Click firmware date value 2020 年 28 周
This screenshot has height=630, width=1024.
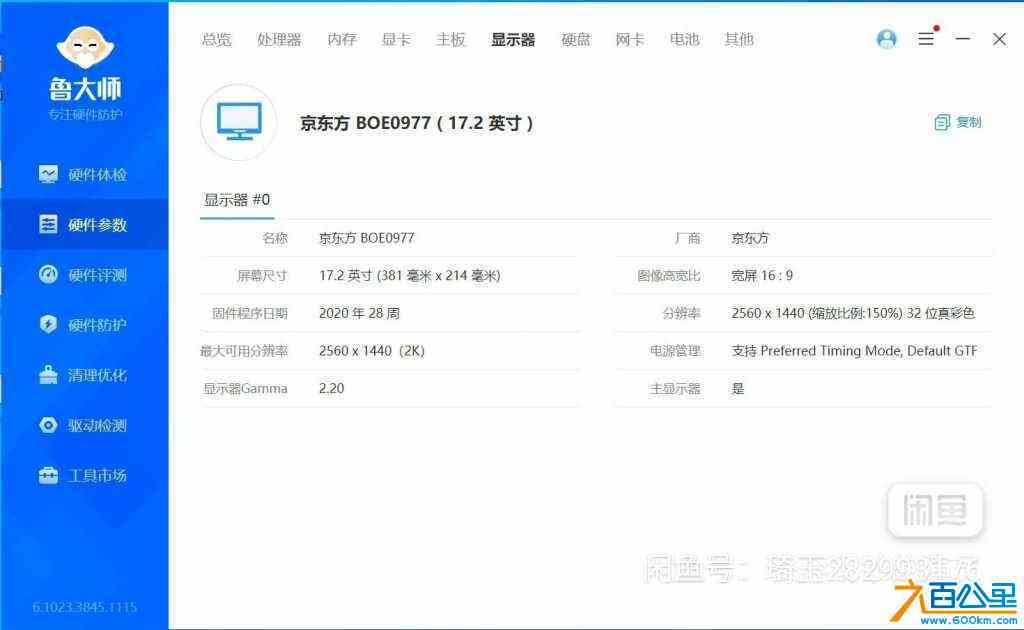coord(359,313)
